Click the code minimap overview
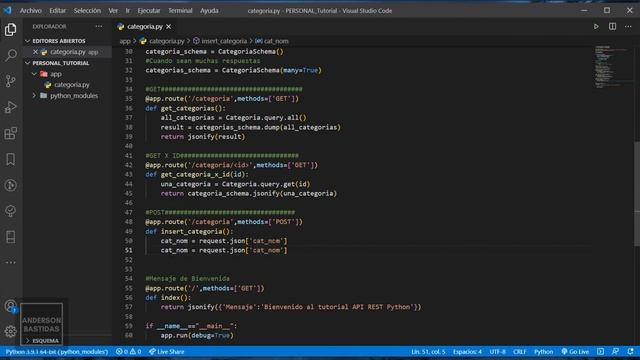 (x=611, y=67)
